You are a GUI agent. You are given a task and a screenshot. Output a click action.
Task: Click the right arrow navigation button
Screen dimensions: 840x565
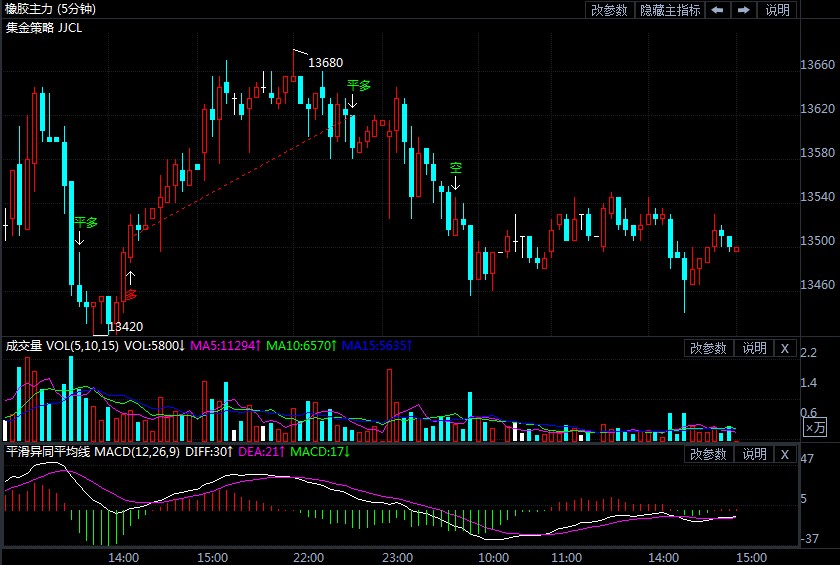point(743,10)
